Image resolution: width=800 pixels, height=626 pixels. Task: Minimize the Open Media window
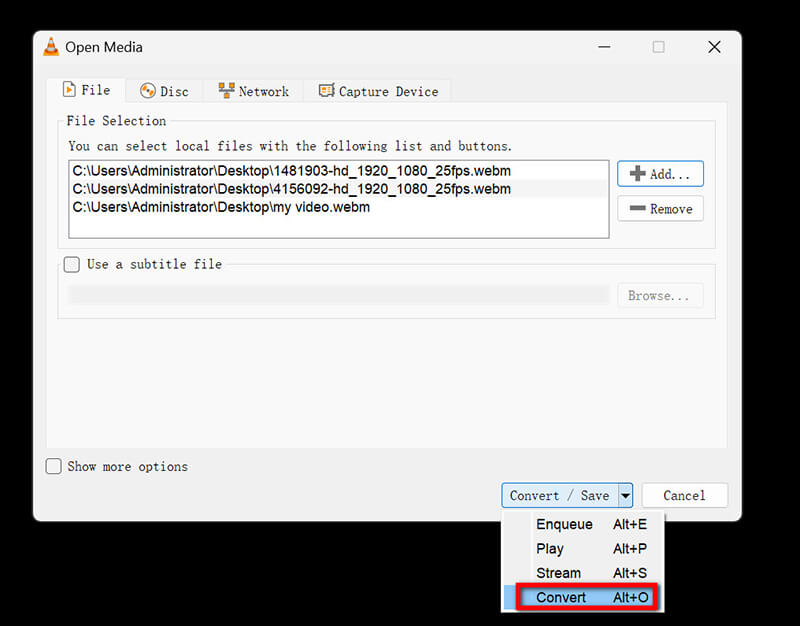tap(605, 47)
